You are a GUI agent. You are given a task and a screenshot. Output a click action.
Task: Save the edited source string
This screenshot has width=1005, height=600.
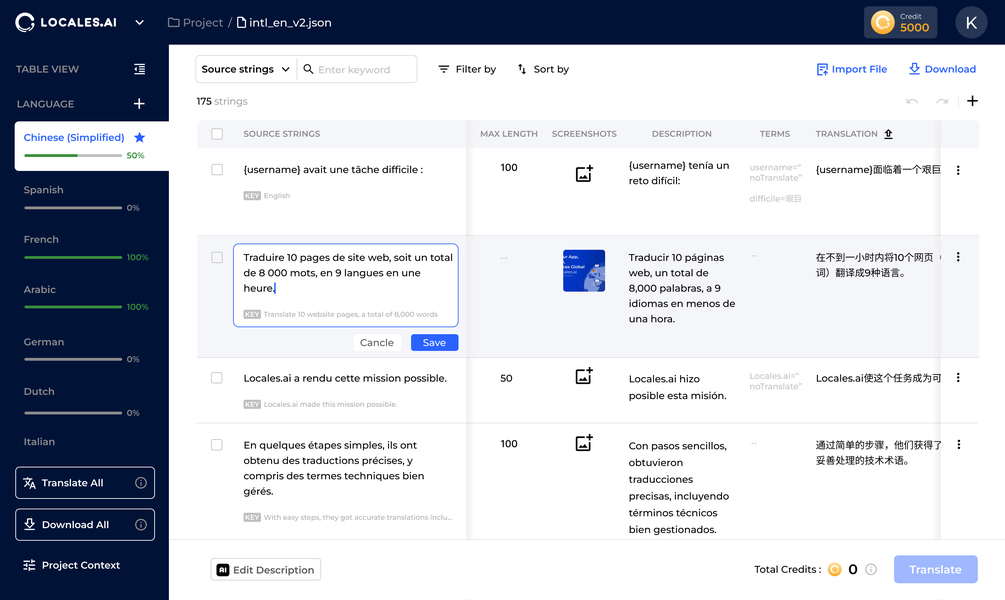pos(434,342)
